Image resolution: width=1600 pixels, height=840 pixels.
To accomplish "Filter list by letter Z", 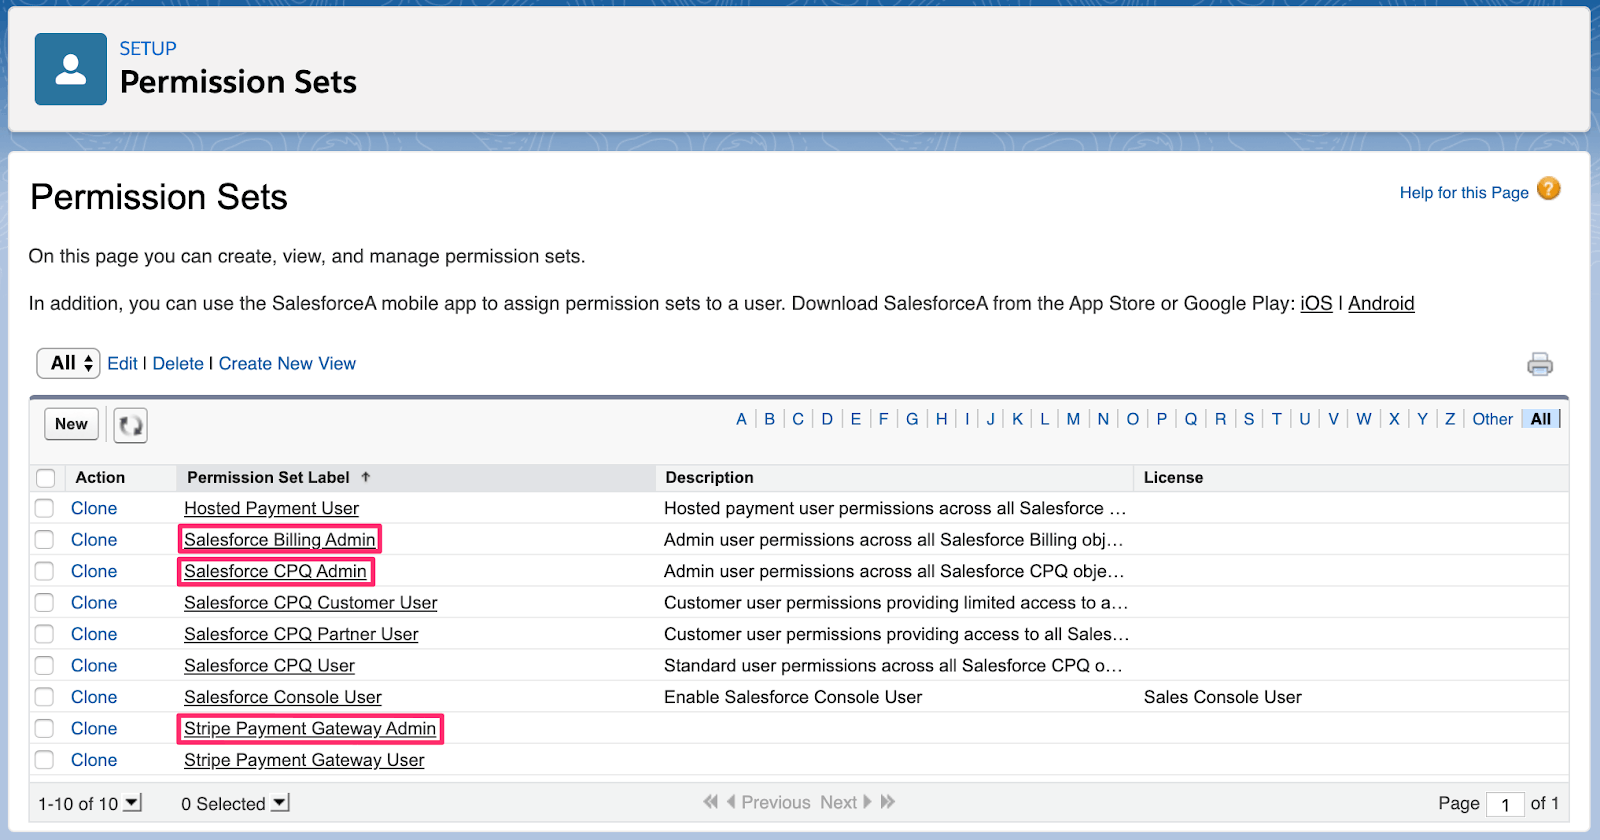I will coord(1450,419).
